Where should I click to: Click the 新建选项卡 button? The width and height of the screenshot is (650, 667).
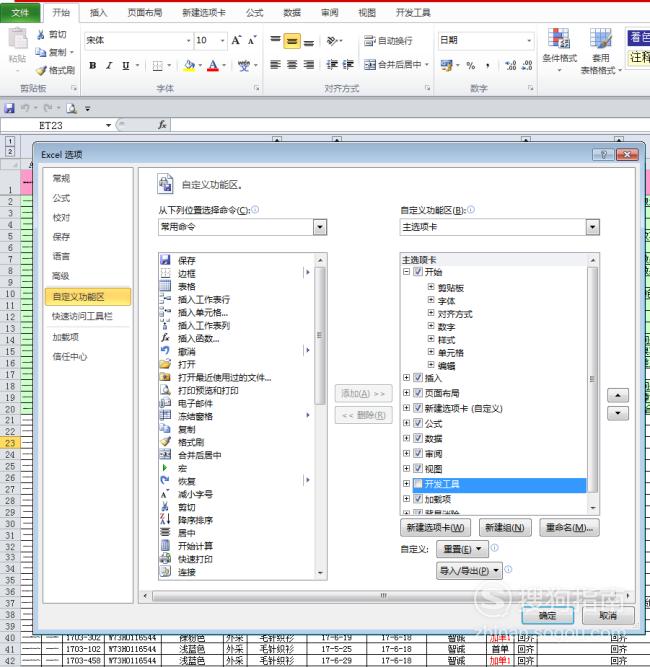point(435,527)
